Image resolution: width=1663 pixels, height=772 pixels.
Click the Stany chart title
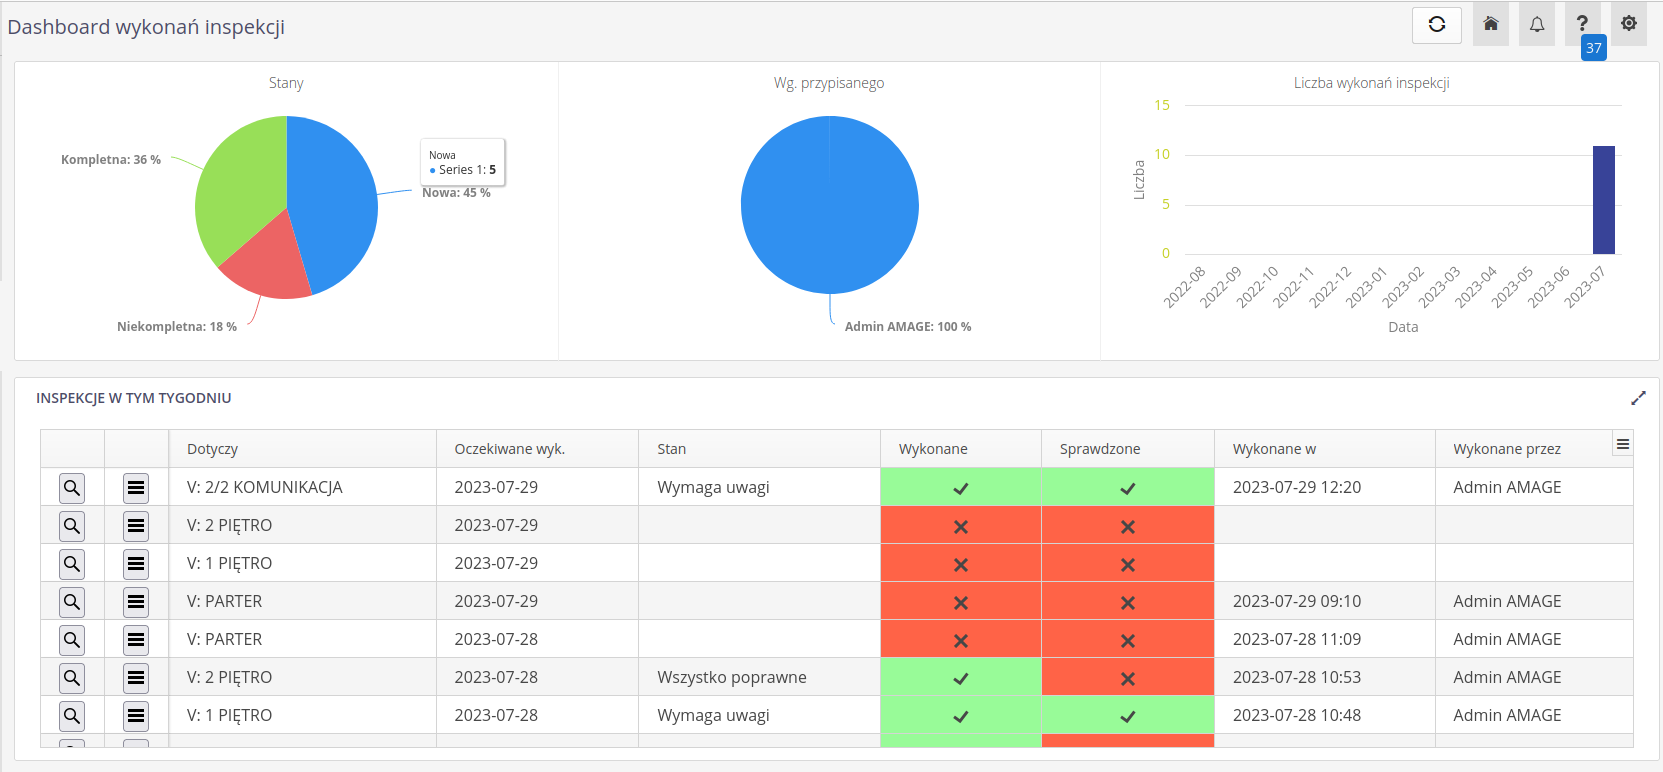click(x=286, y=83)
